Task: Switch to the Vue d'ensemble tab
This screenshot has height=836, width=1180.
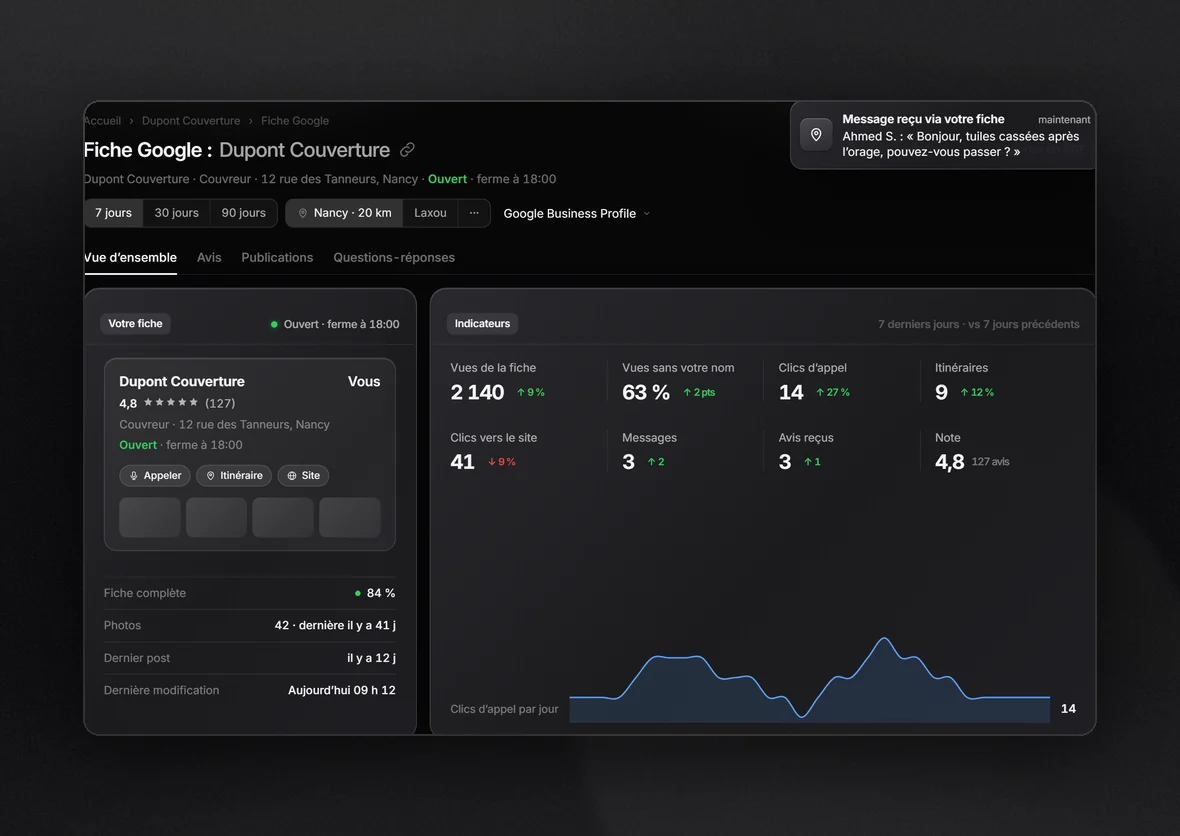Action: 130,257
